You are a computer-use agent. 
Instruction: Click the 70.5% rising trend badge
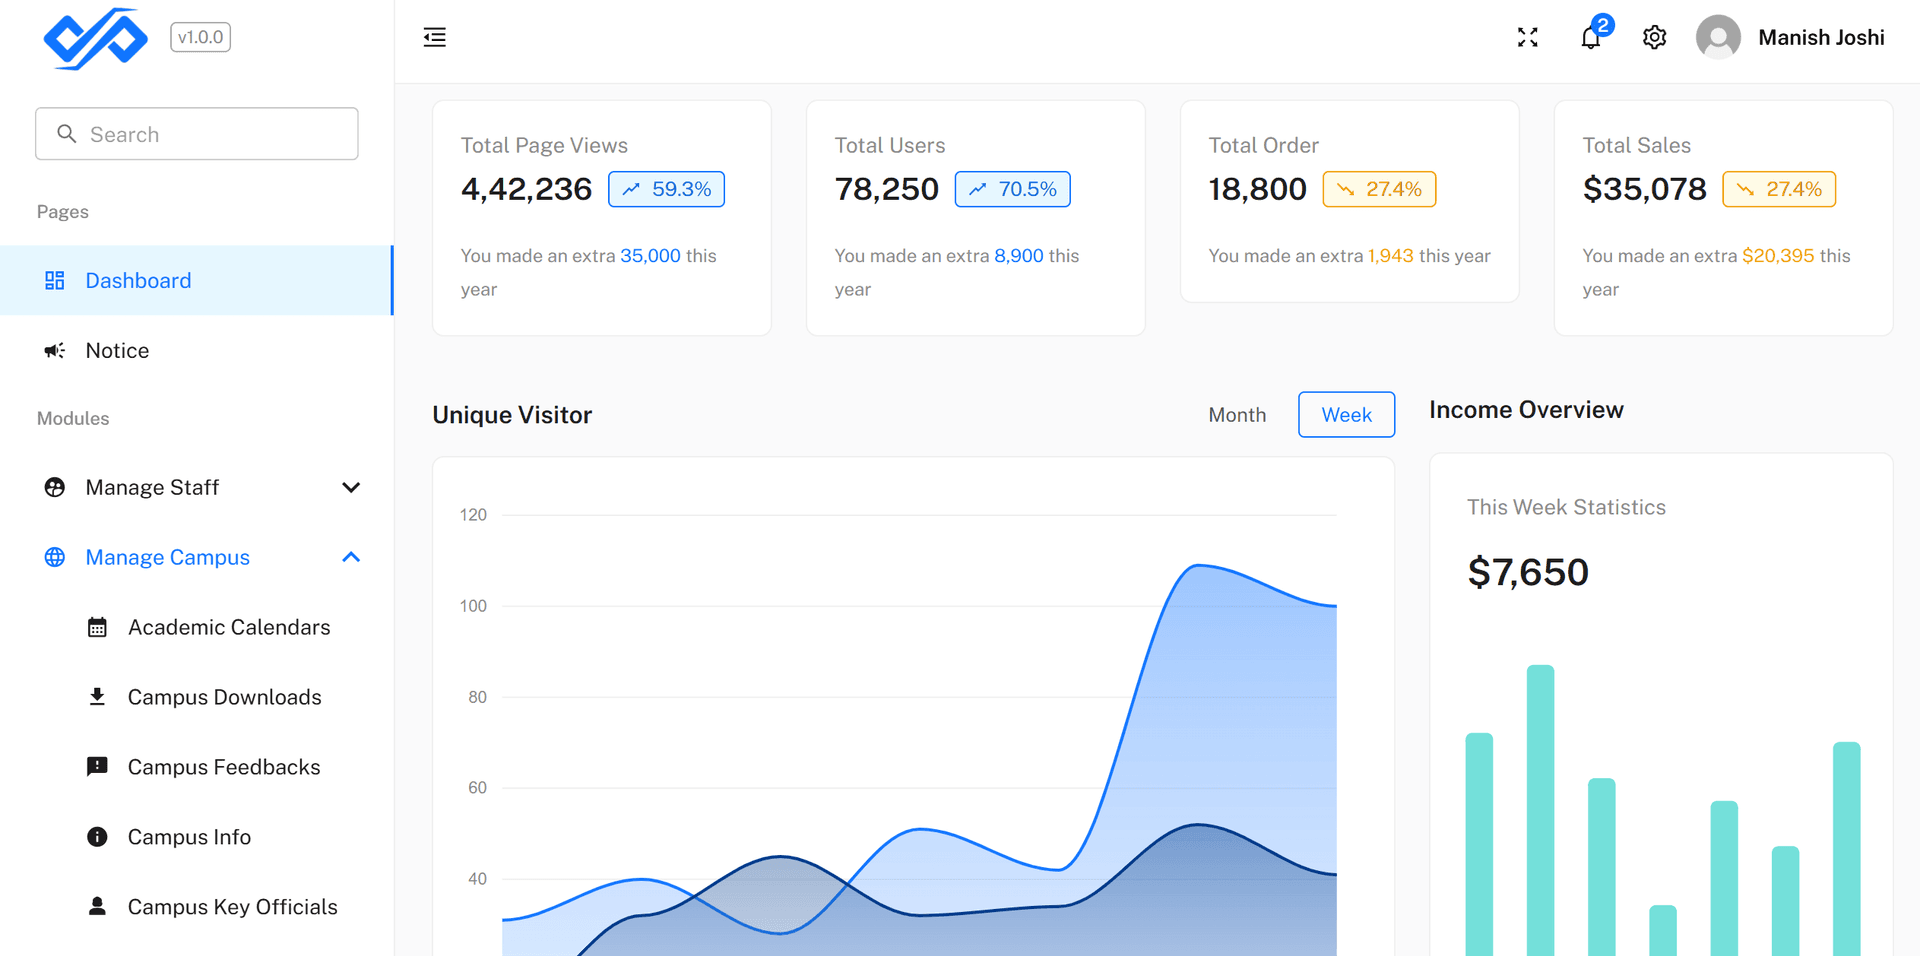[x=1012, y=189]
